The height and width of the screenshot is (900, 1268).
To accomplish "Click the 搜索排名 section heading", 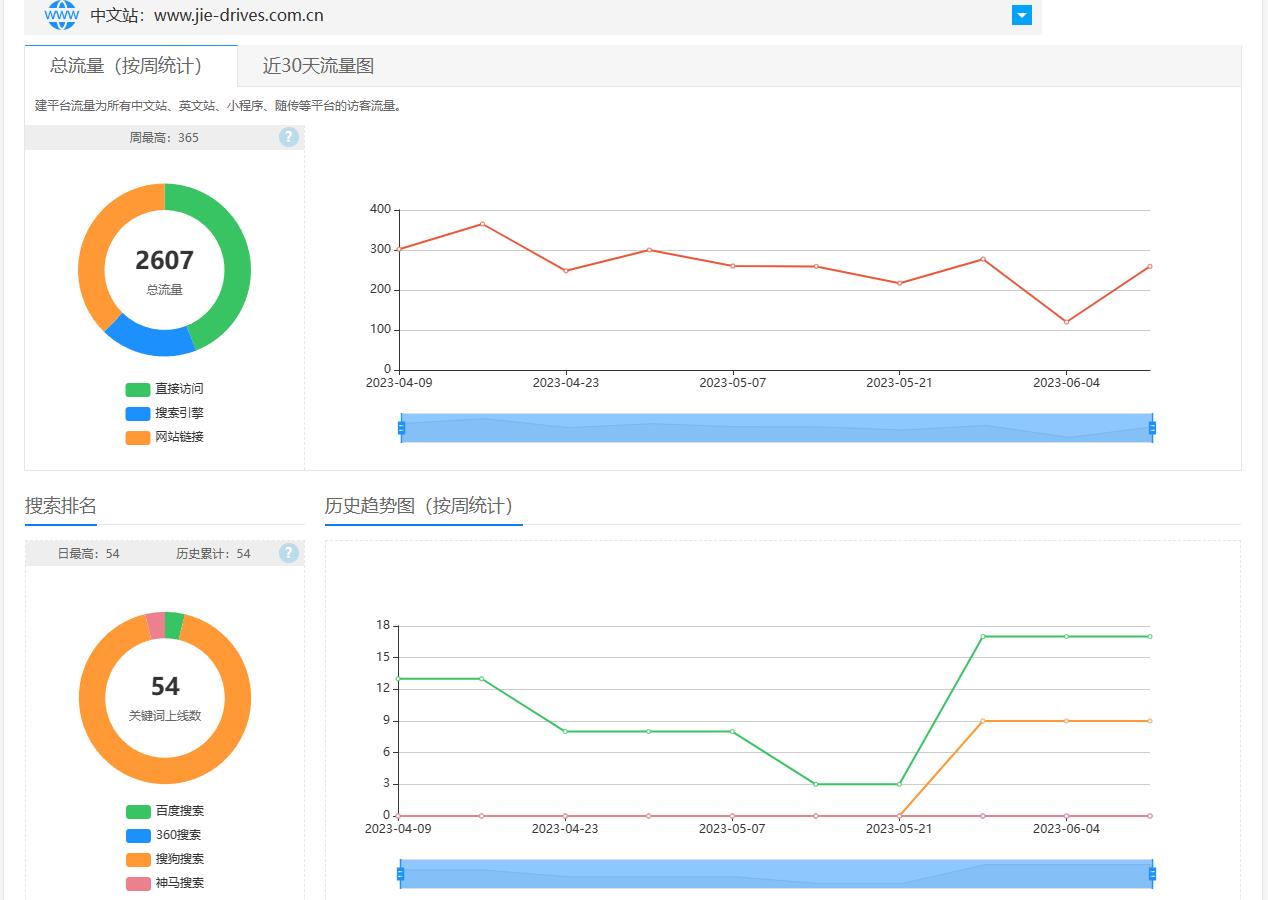I will tap(61, 505).
